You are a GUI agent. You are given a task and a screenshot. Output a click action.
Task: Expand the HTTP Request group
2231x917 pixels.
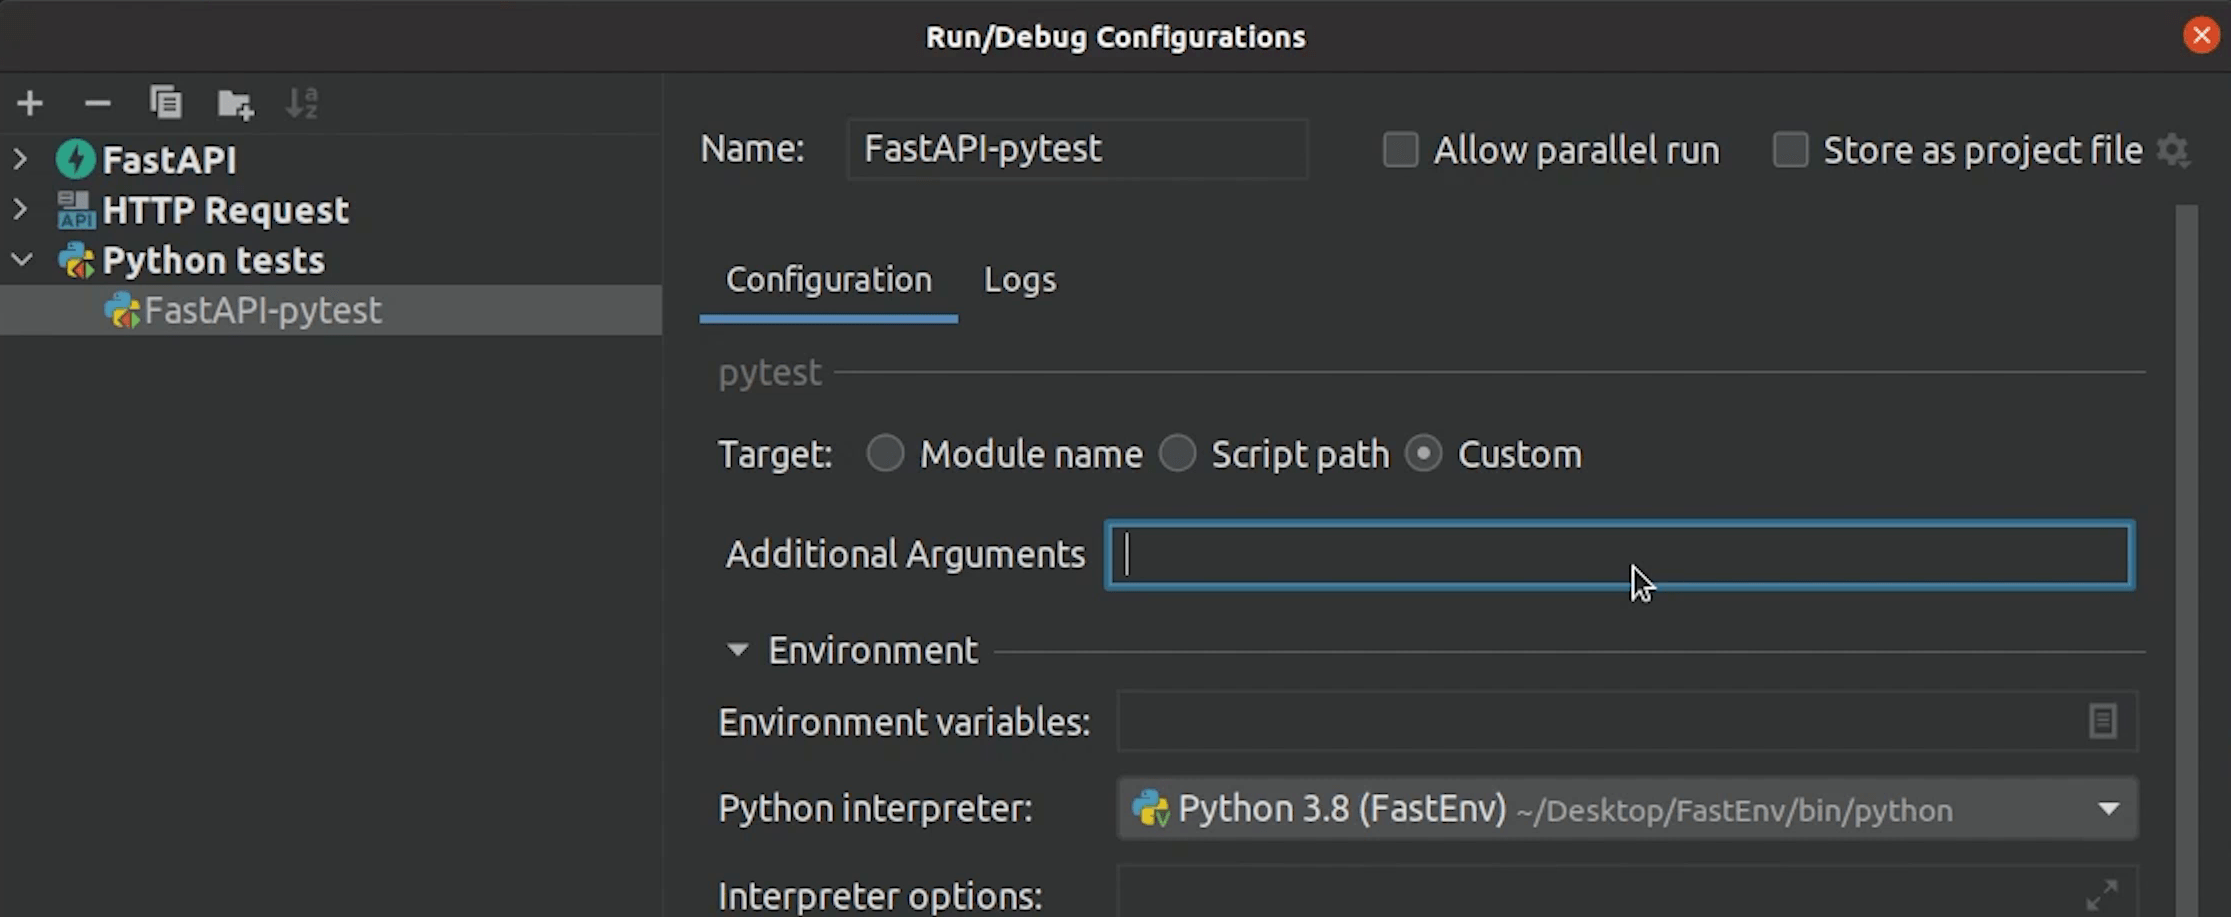[21, 210]
